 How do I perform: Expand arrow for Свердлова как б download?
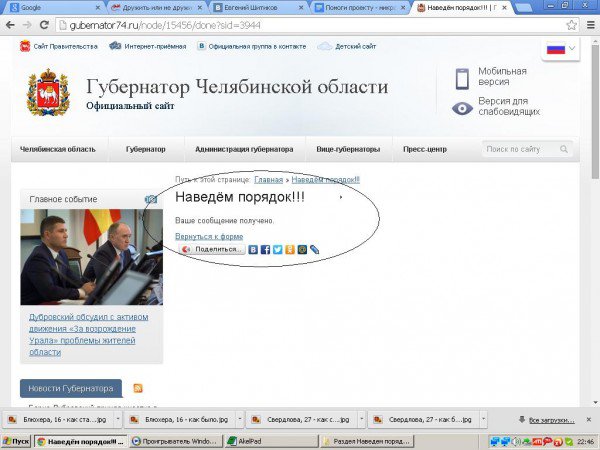pos(483,420)
